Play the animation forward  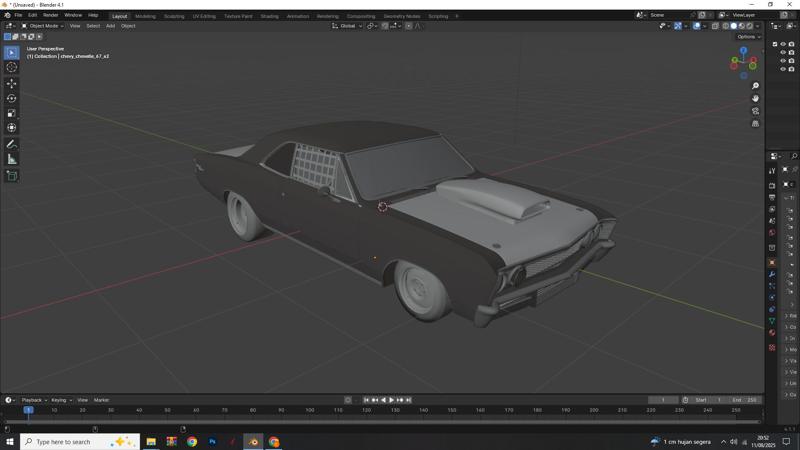pyautogui.click(x=391, y=400)
